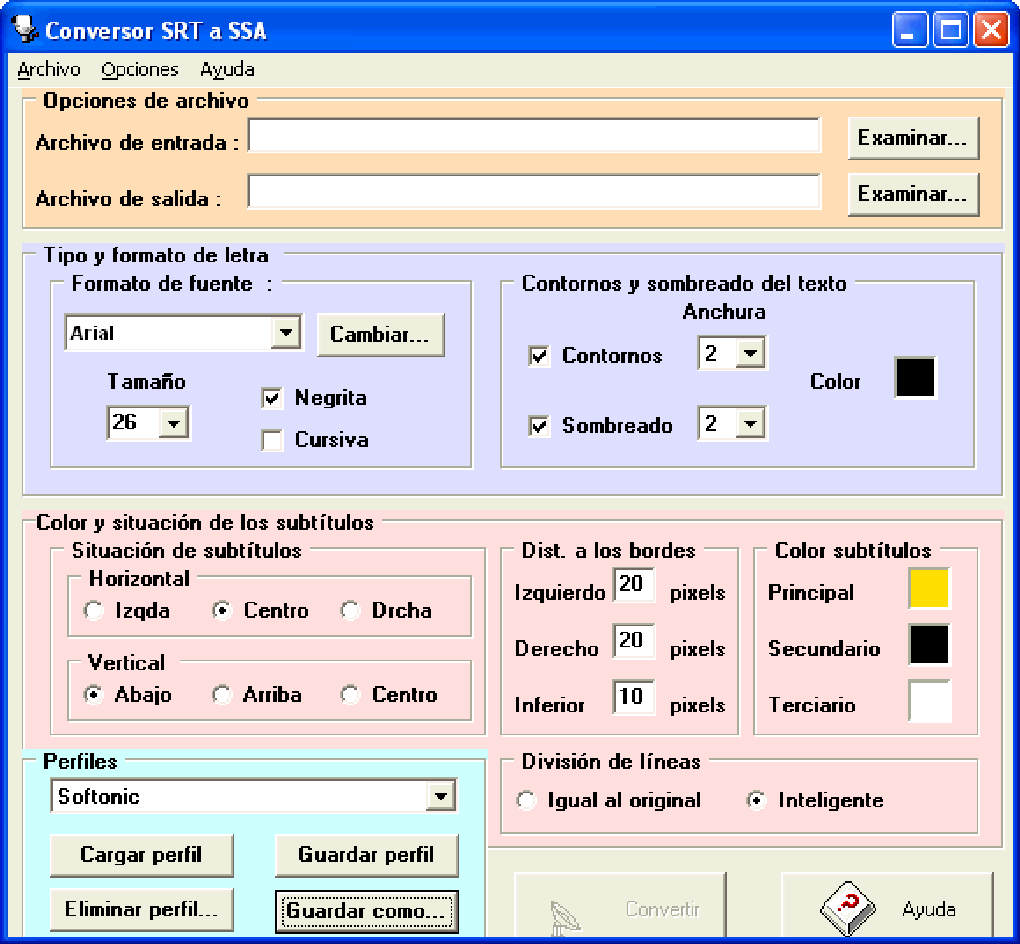
Task: Click the white Terciario color swatch
Action: (929, 701)
